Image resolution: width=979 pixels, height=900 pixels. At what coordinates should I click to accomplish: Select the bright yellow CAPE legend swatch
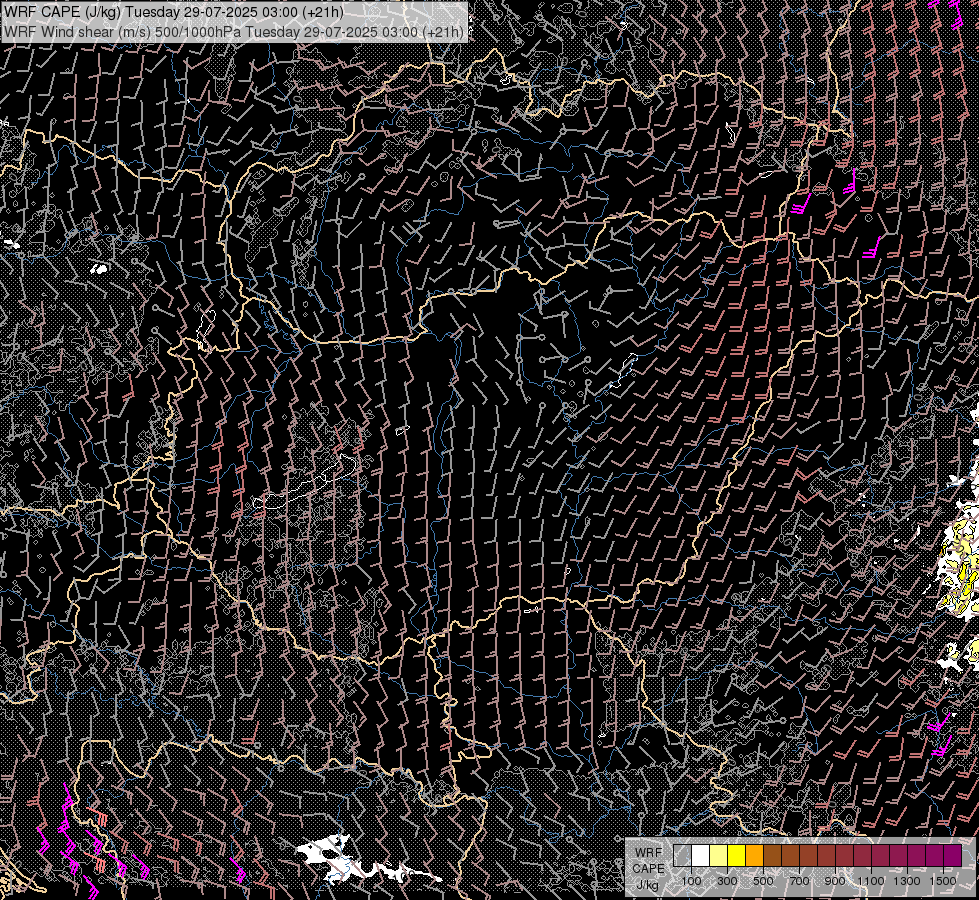pos(737,855)
